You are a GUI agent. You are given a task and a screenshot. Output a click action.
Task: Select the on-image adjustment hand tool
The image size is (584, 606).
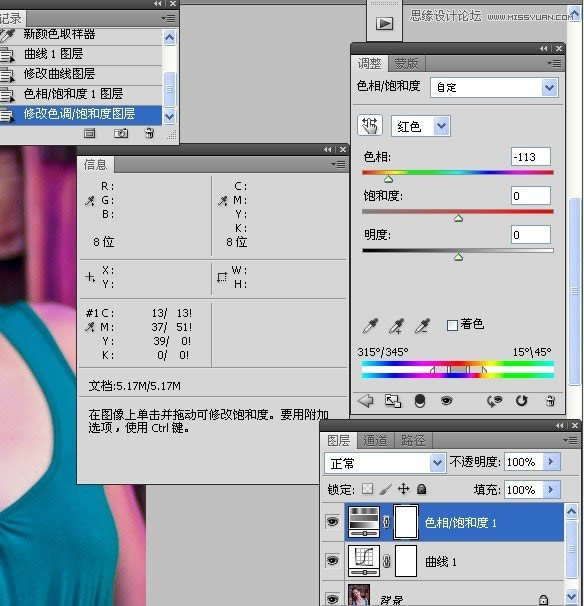coord(369,125)
